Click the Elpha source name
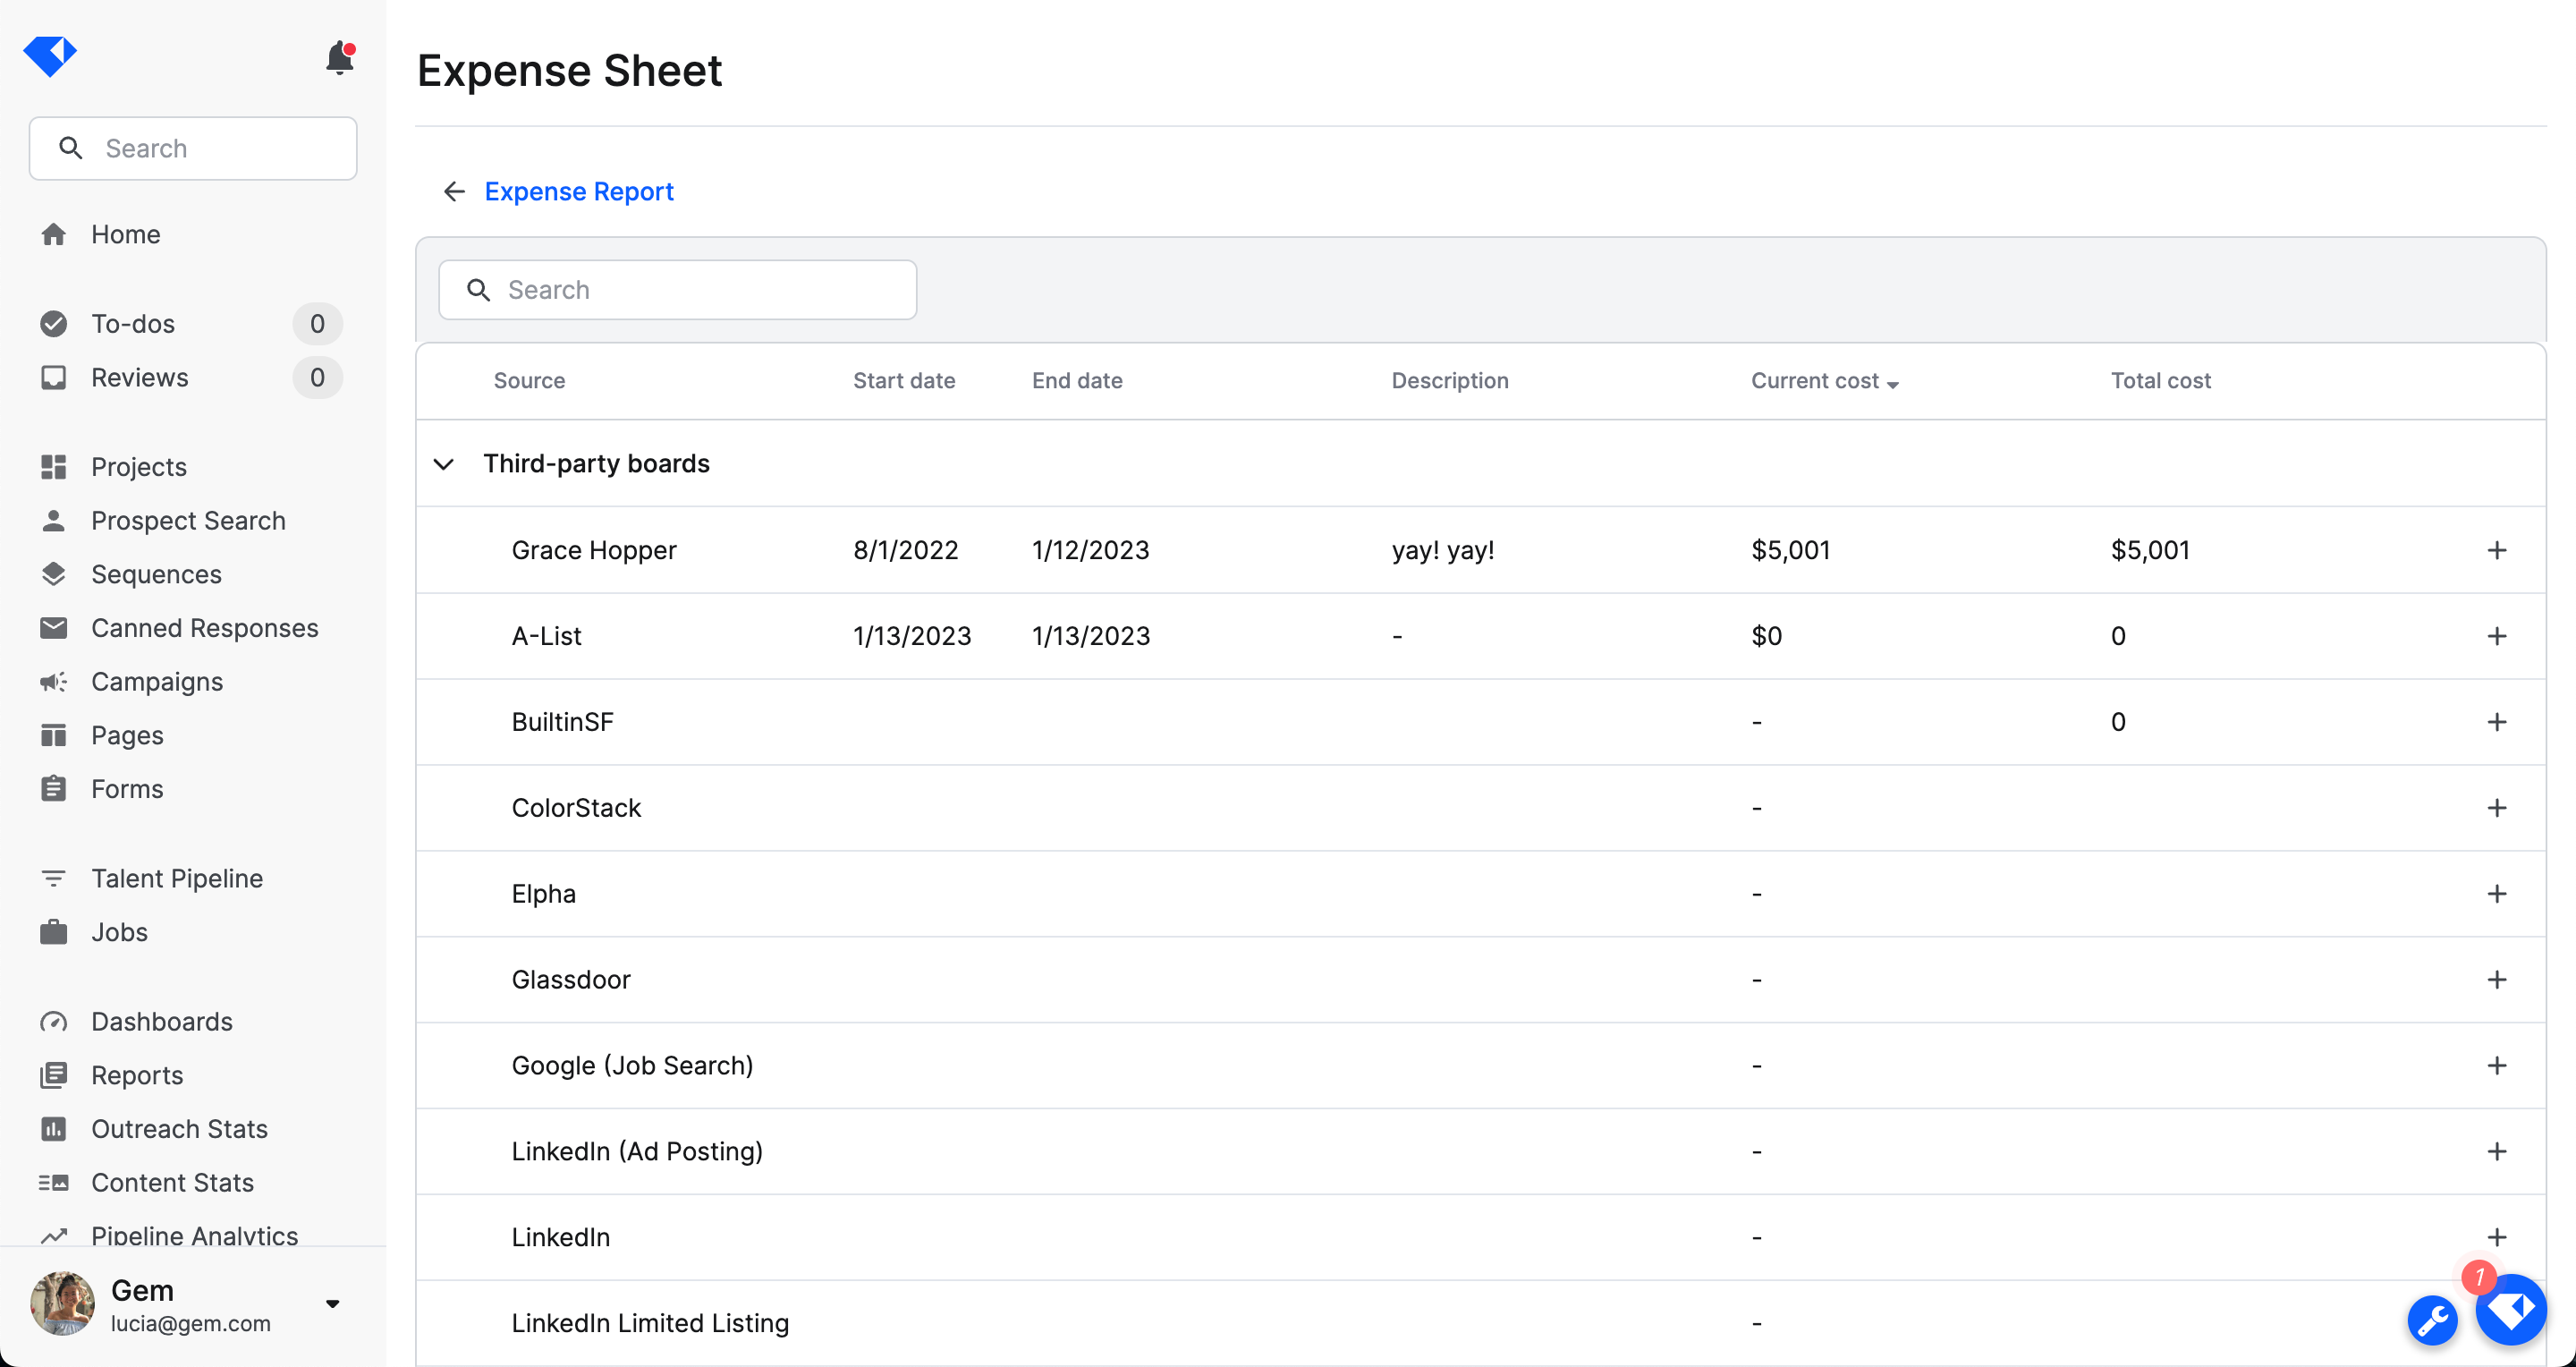2576x1367 pixels. [x=543, y=894]
